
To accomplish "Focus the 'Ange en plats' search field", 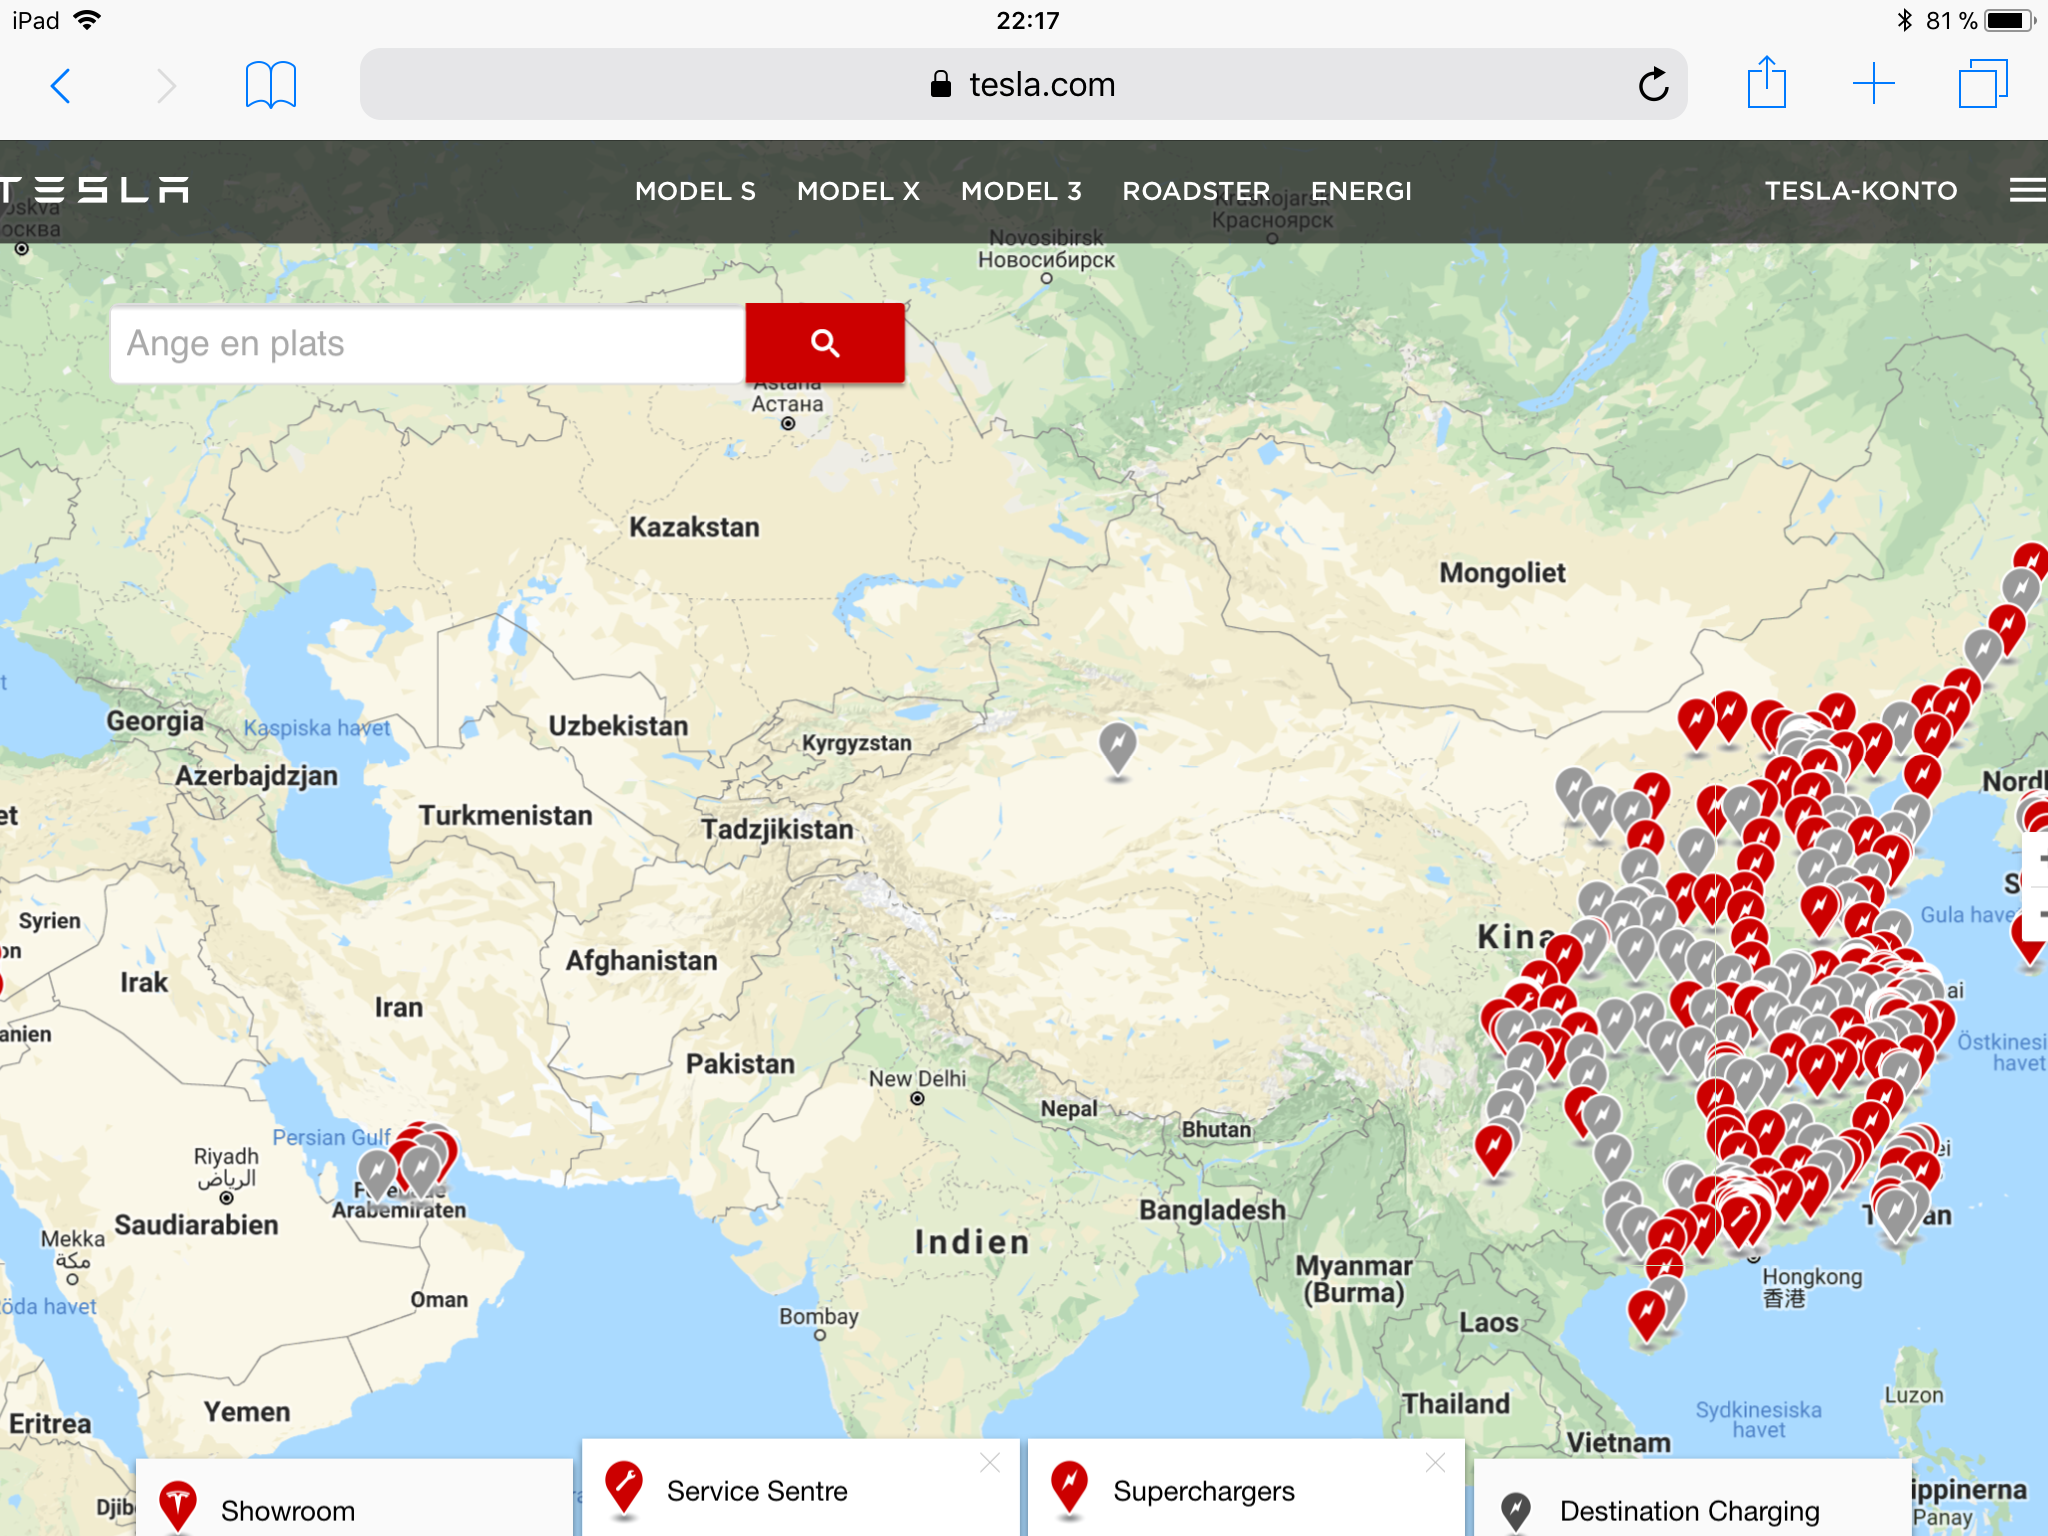I will [x=428, y=344].
